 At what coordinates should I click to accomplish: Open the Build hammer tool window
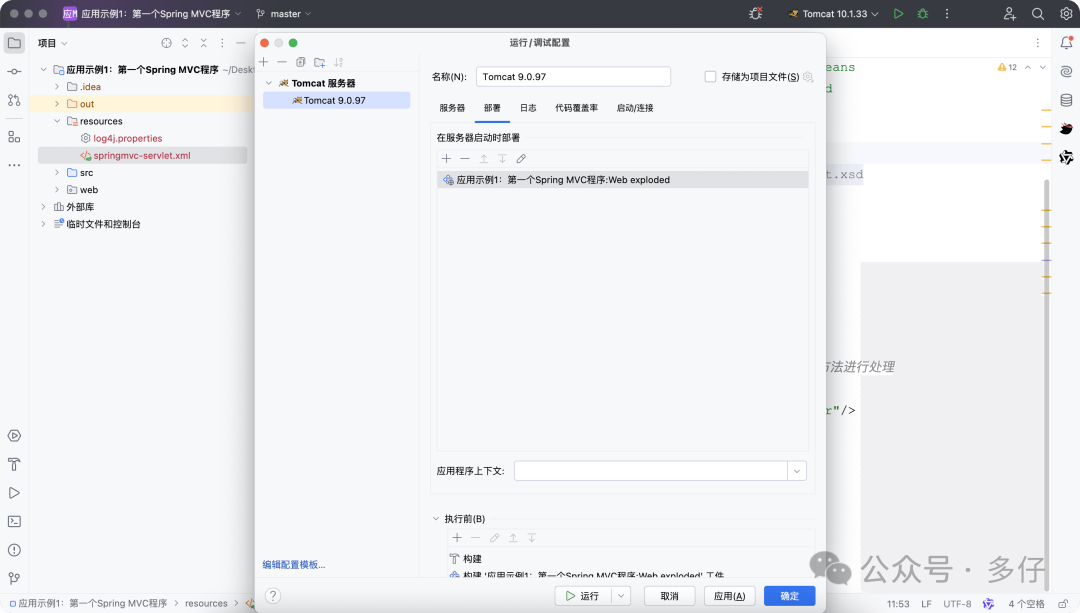click(14, 464)
